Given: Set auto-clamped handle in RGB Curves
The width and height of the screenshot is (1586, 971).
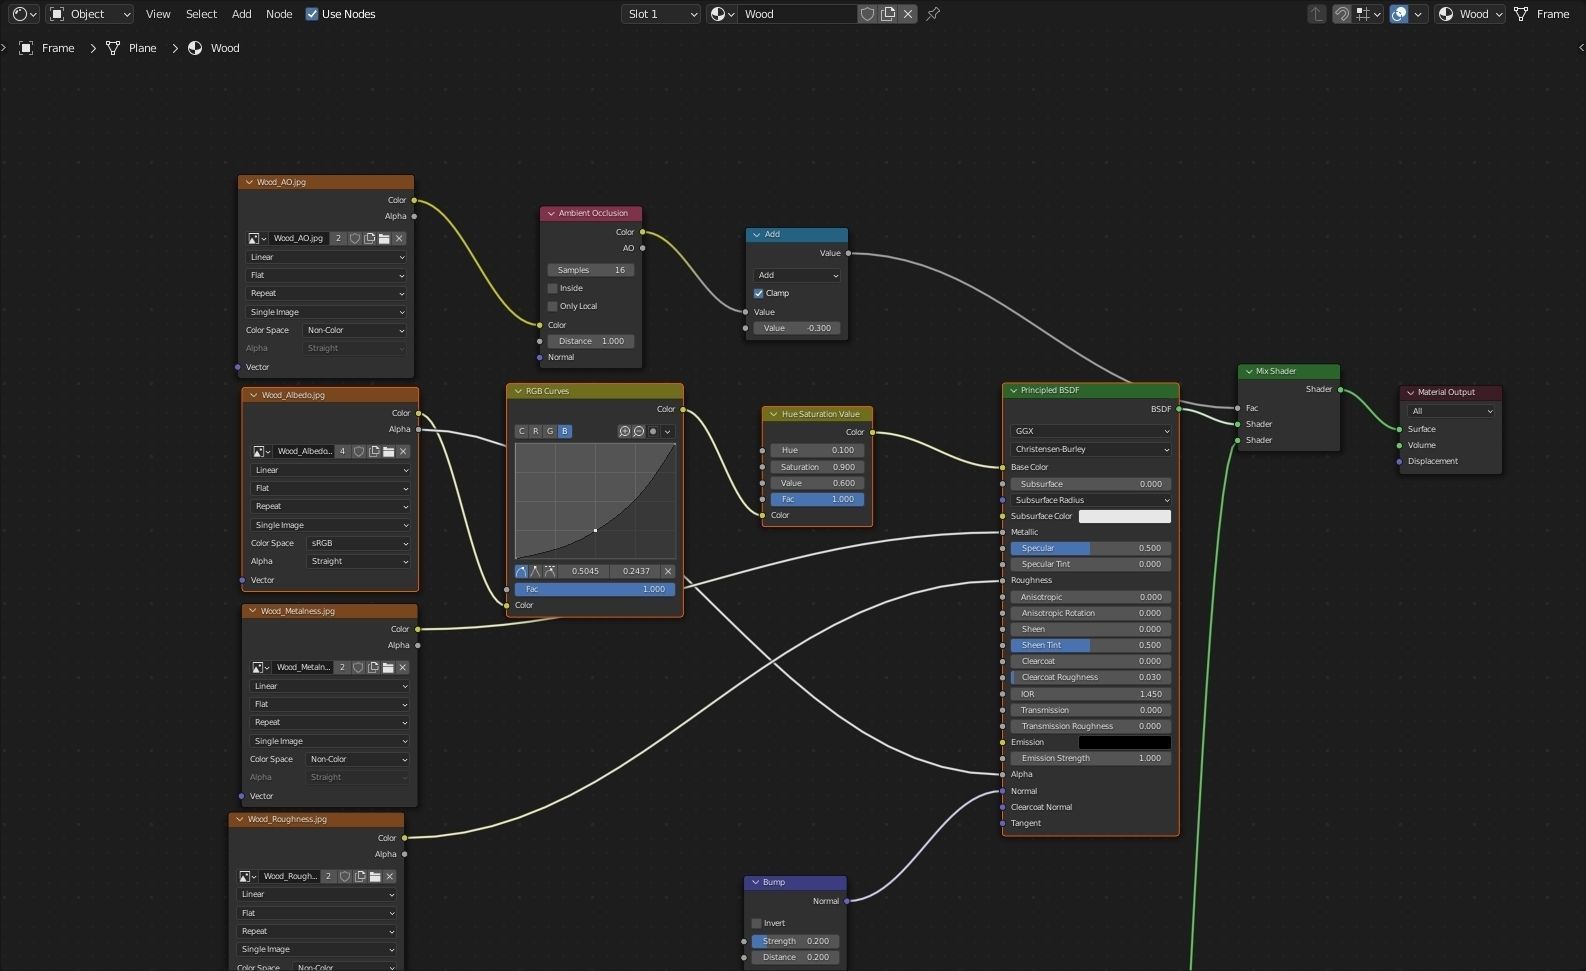Looking at the screenshot, I should pyautogui.click(x=549, y=571).
